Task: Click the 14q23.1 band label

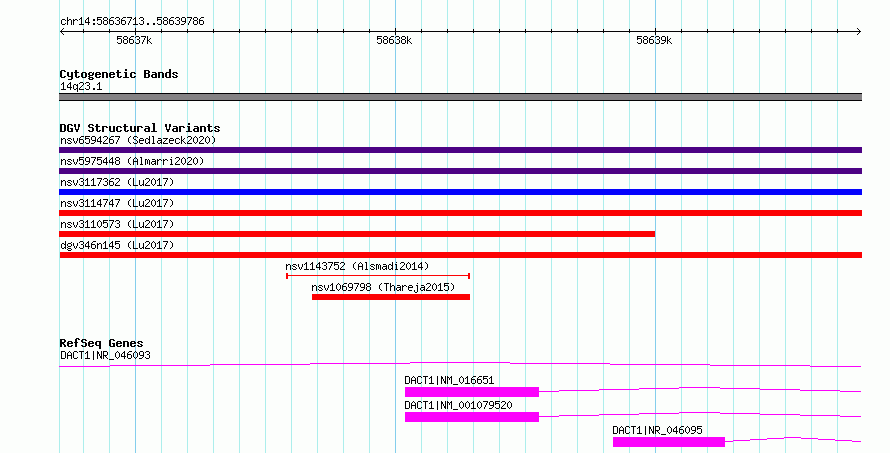Action: tap(81, 86)
